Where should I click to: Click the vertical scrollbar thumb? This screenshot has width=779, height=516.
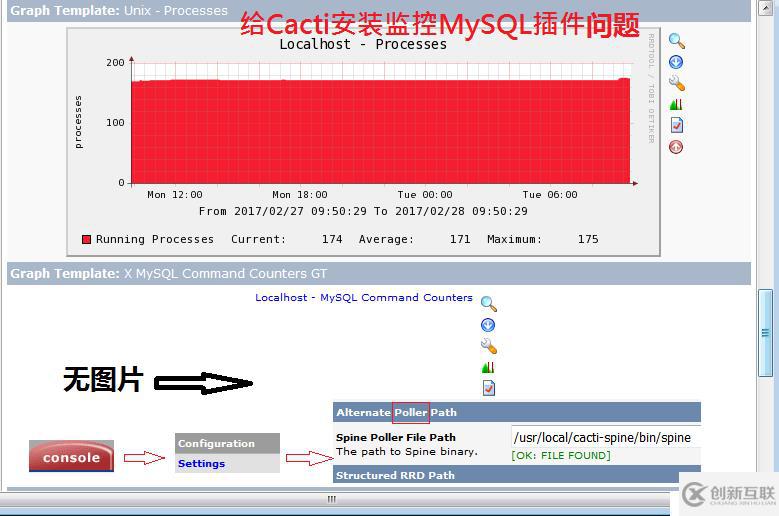[765, 333]
